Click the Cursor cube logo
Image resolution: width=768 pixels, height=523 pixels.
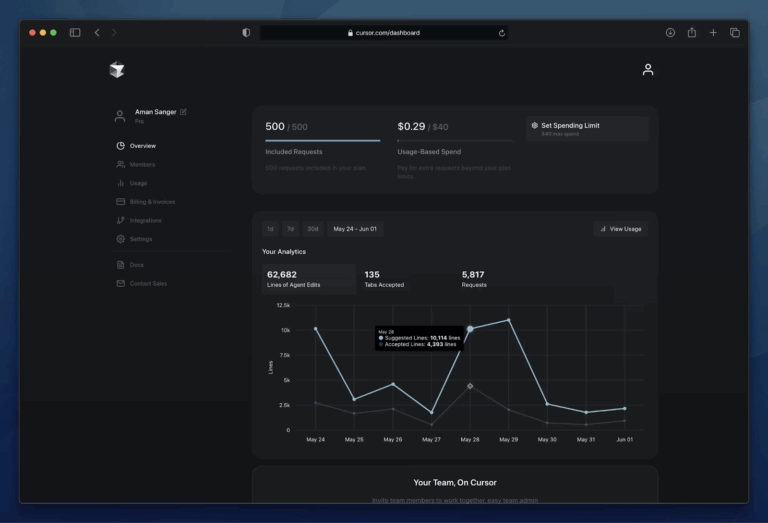pos(118,69)
